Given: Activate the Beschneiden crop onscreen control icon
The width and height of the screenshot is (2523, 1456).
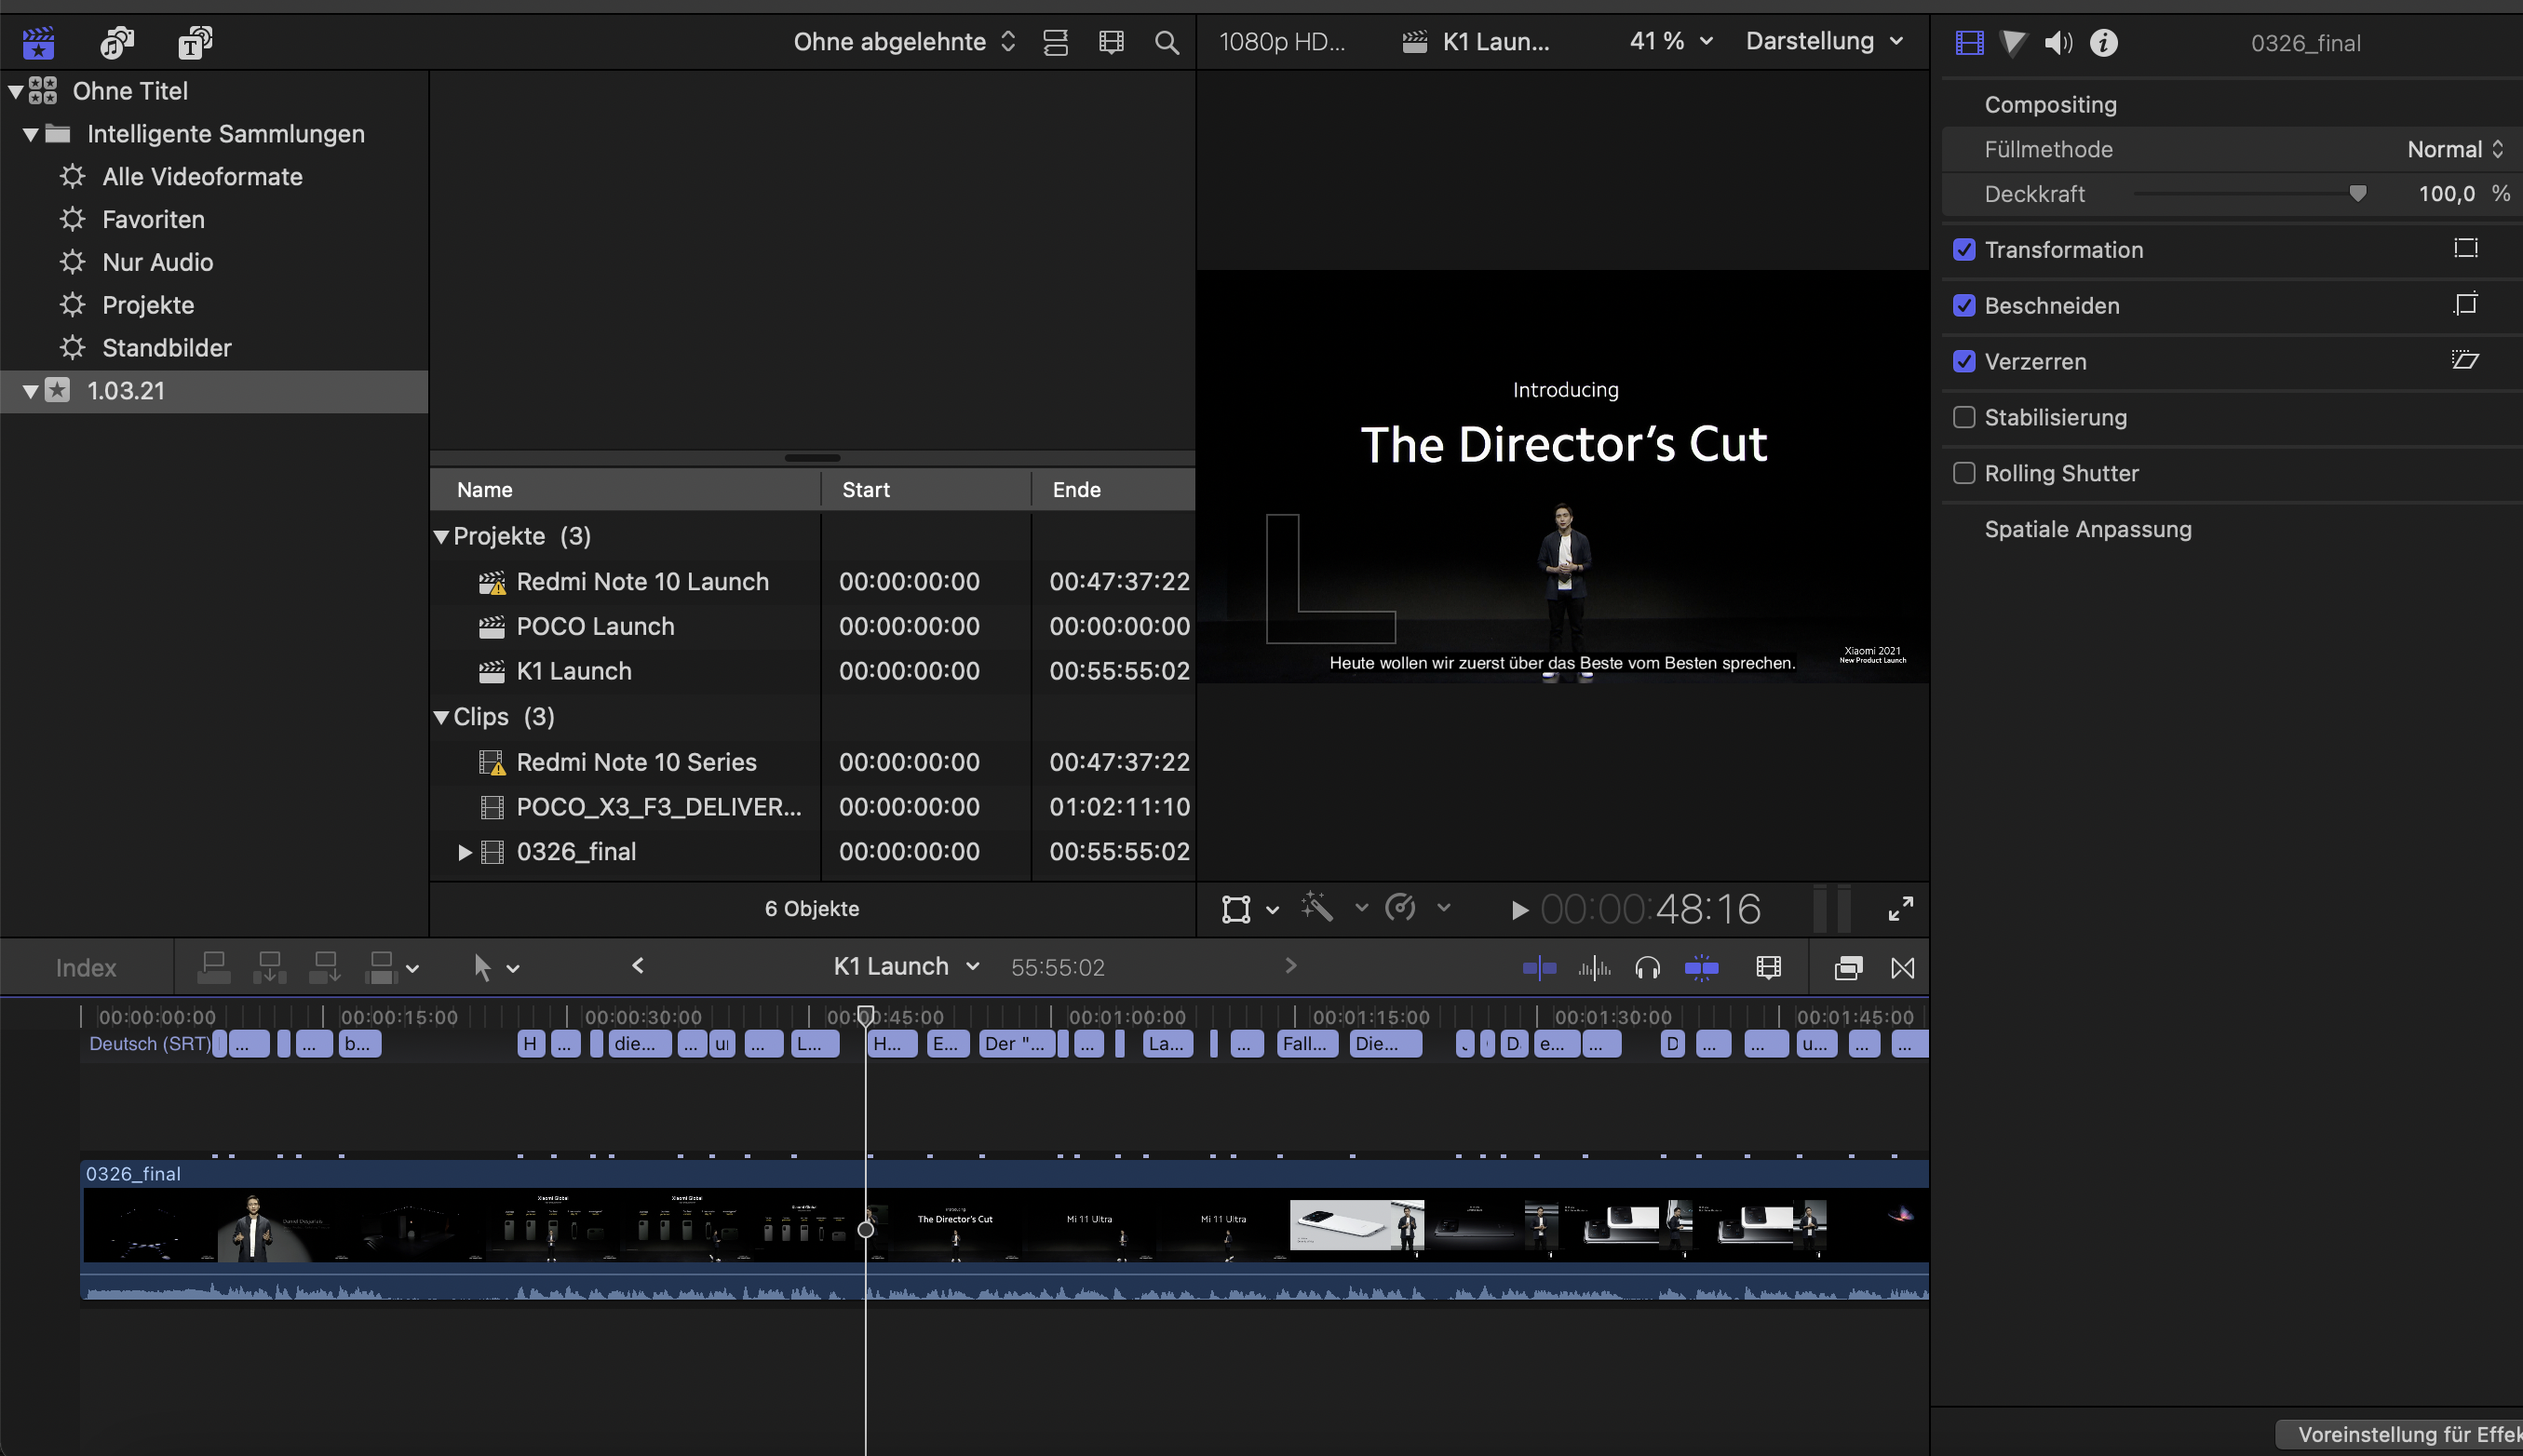Looking at the screenshot, I should (x=2466, y=304).
